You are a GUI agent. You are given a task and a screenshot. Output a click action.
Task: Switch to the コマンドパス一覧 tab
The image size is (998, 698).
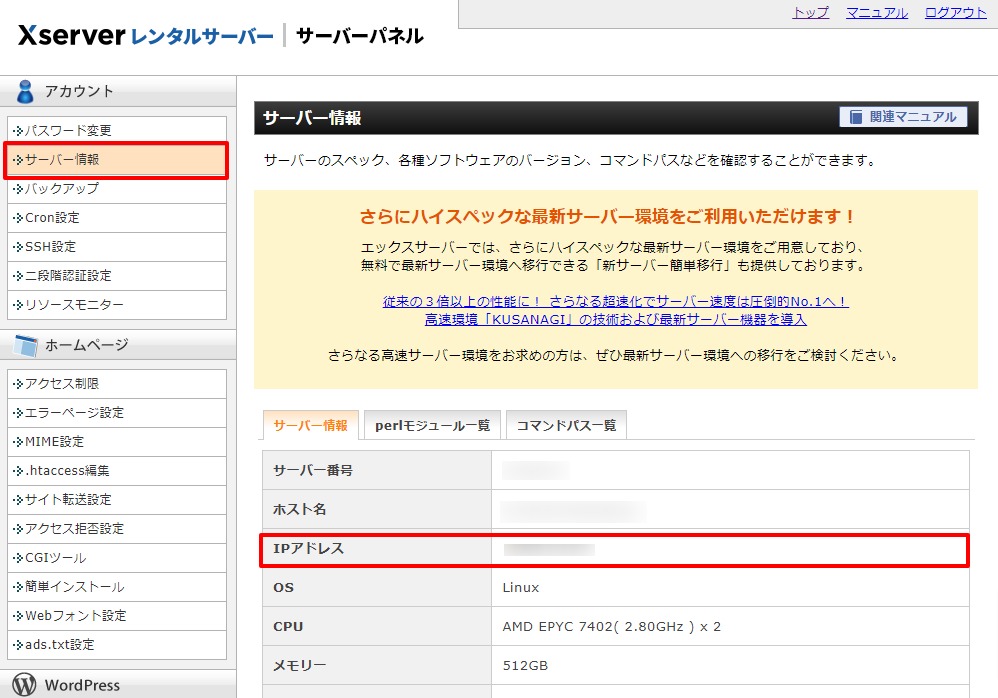pos(566,425)
